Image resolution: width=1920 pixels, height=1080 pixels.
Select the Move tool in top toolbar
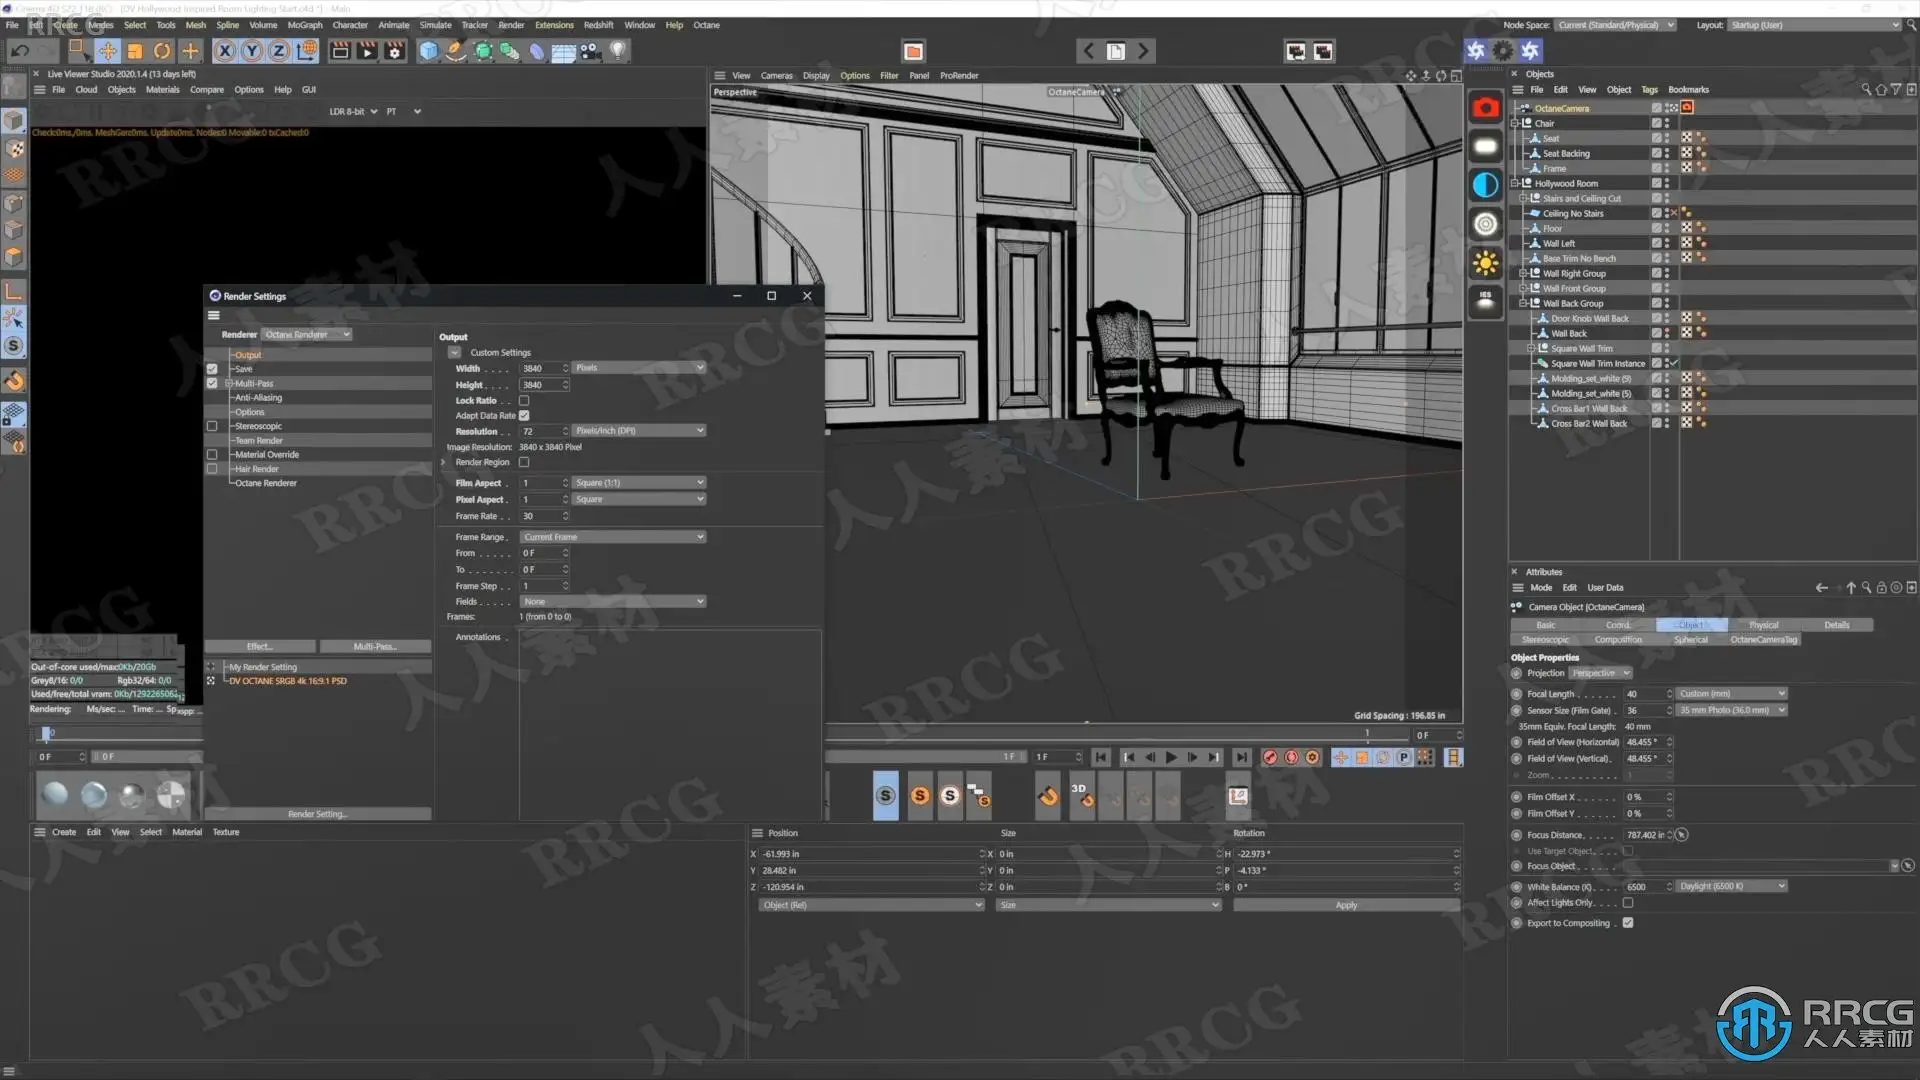(107, 51)
